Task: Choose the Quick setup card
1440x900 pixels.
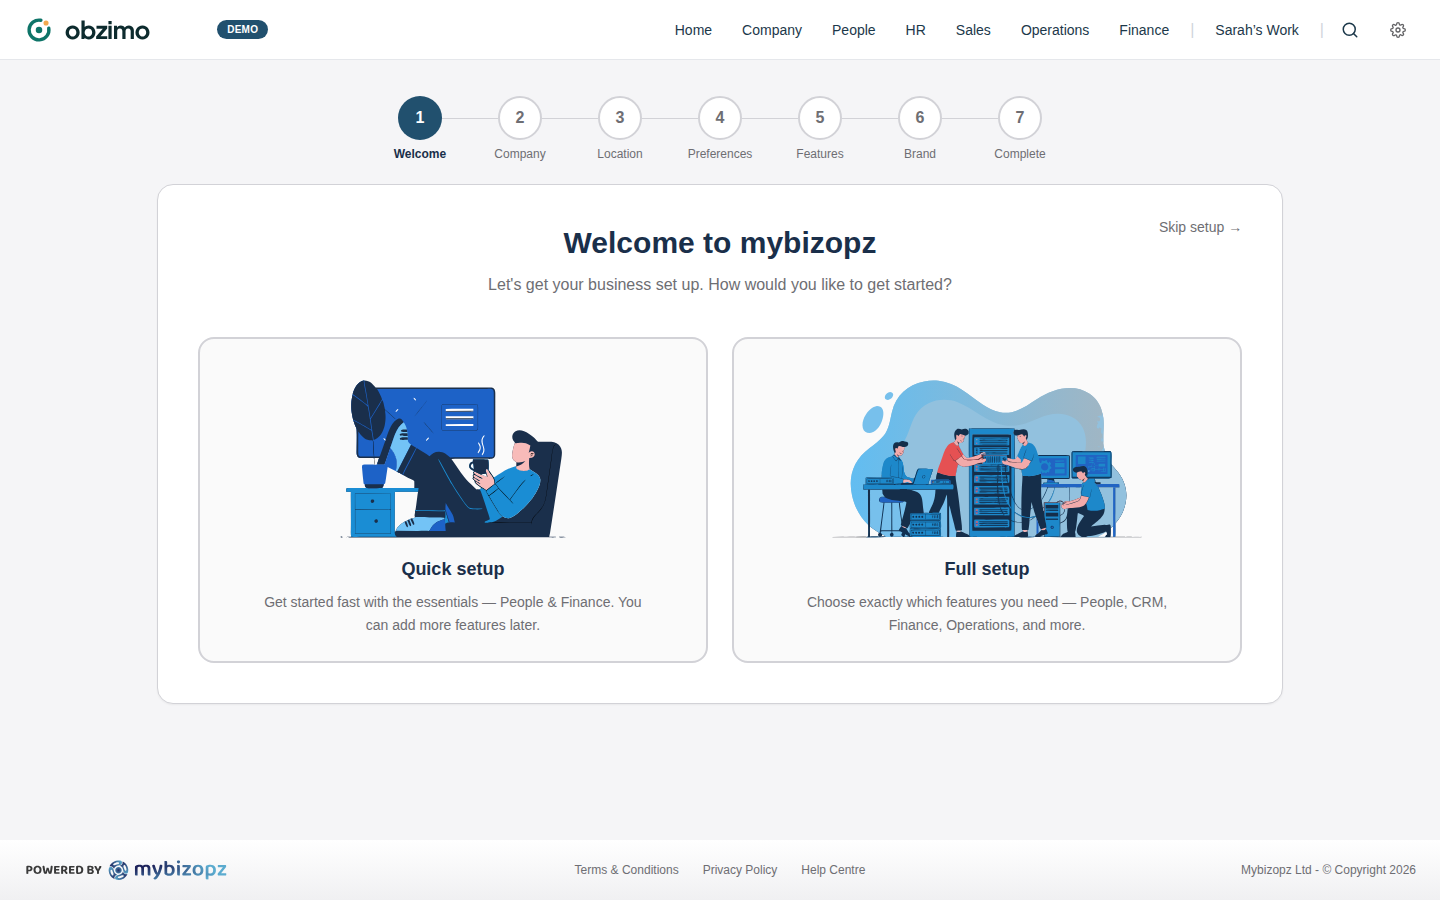Action: pos(453,500)
